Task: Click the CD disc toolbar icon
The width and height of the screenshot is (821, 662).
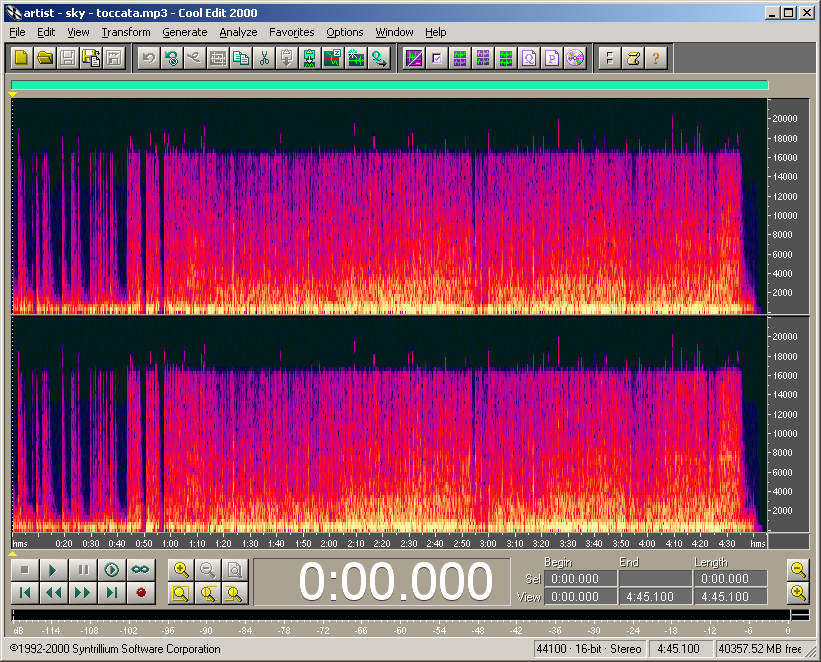Action: (x=574, y=58)
